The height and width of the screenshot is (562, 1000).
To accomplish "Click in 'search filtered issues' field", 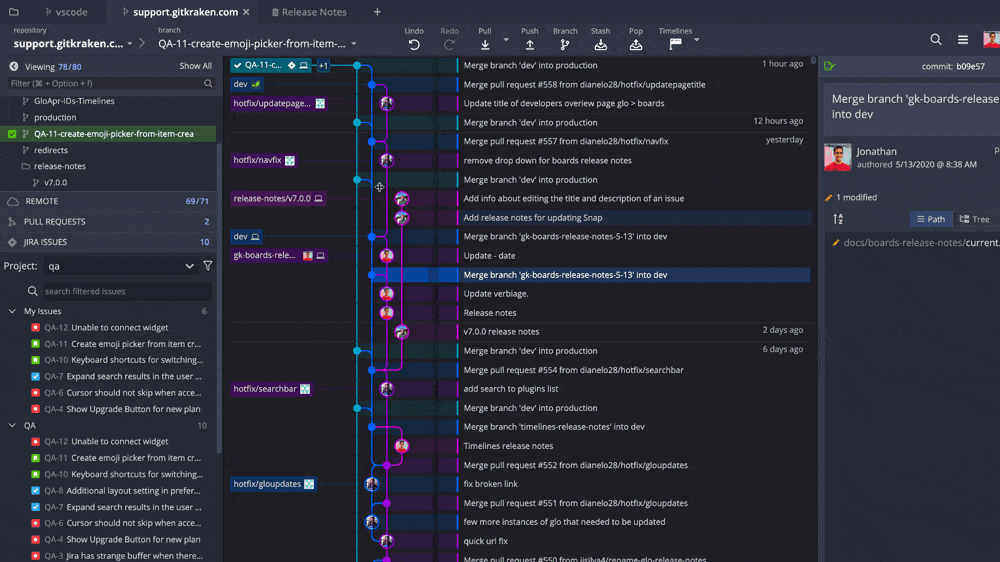I will point(126,291).
